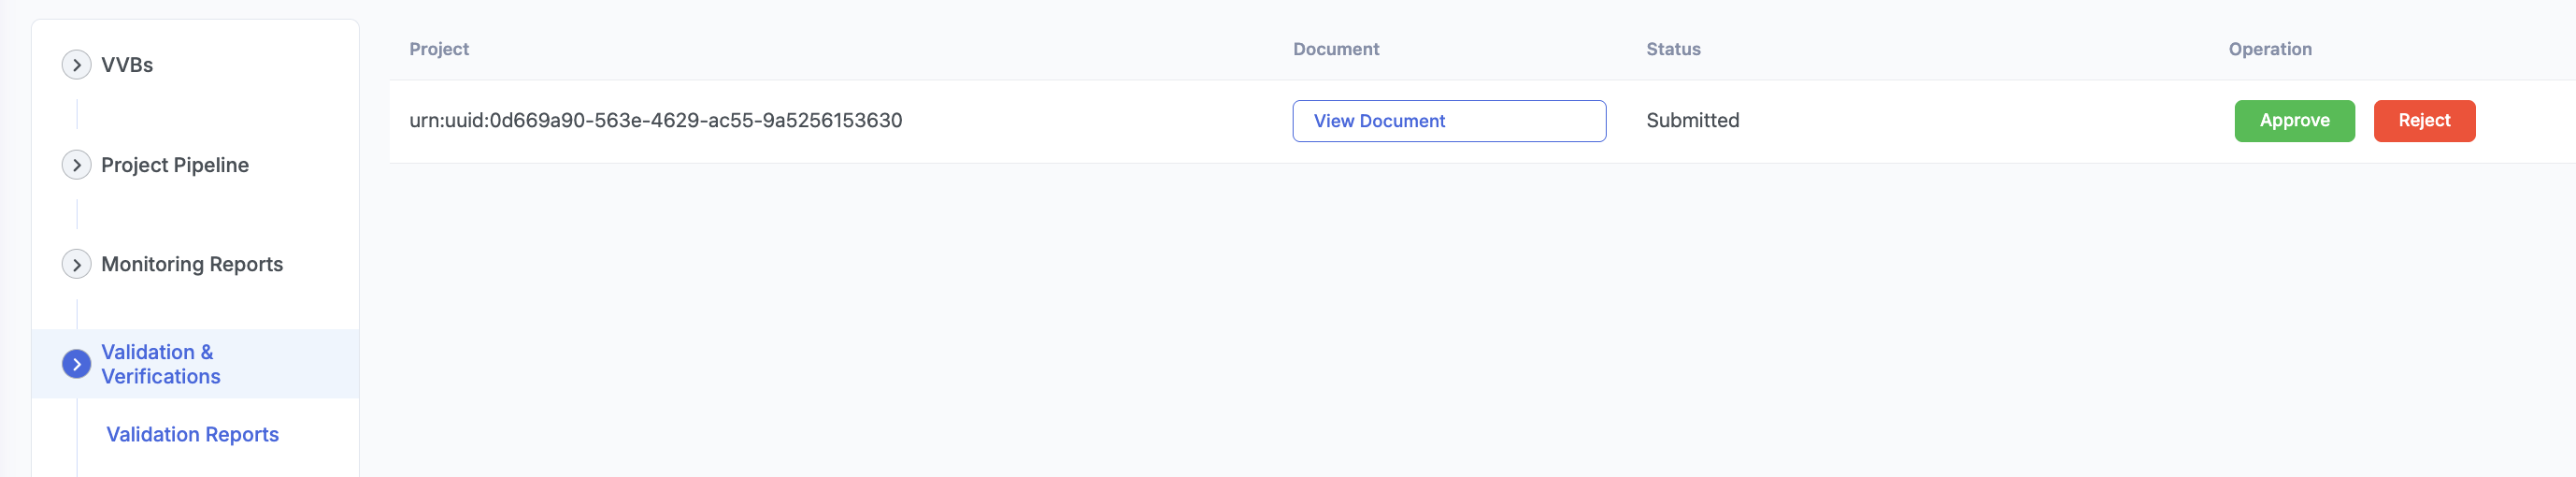Screen dimensions: 2576x477
Task: Click the connector line below VVBs
Action: tap(77, 114)
